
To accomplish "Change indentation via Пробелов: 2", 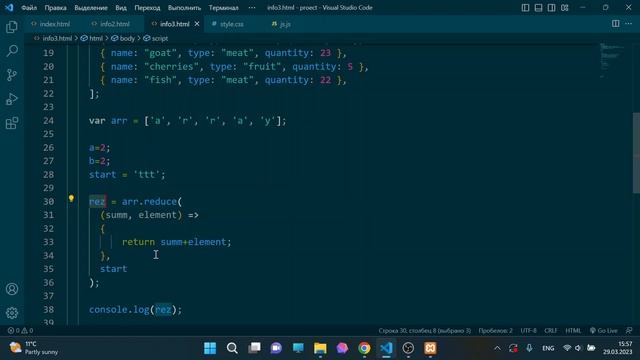I will click(x=496, y=331).
